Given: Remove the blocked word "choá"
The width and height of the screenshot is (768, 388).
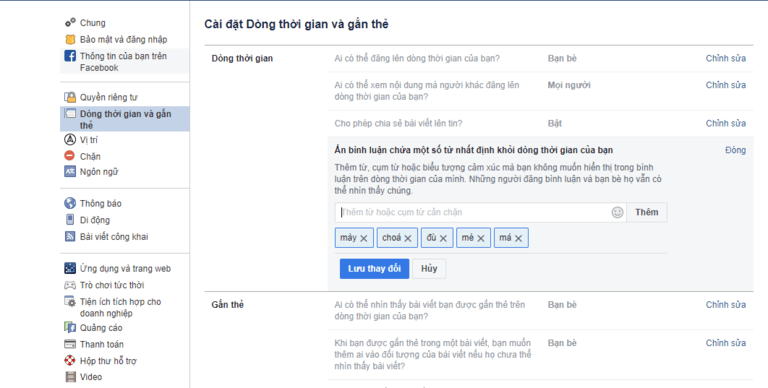Looking at the screenshot, I should pyautogui.click(x=408, y=238).
